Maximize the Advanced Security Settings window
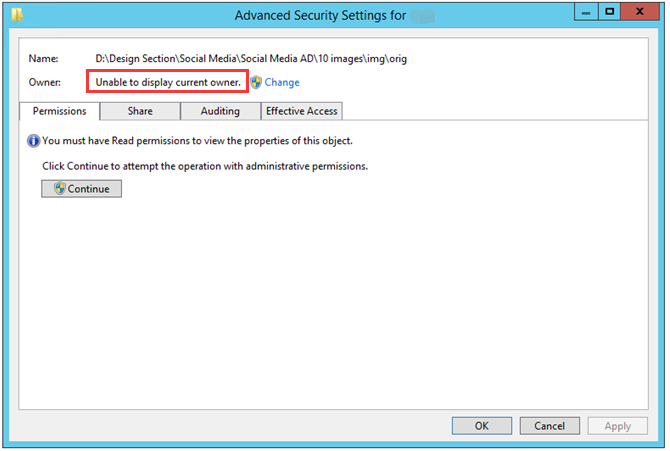Image resolution: width=670 pixels, height=451 pixels. [609, 12]
